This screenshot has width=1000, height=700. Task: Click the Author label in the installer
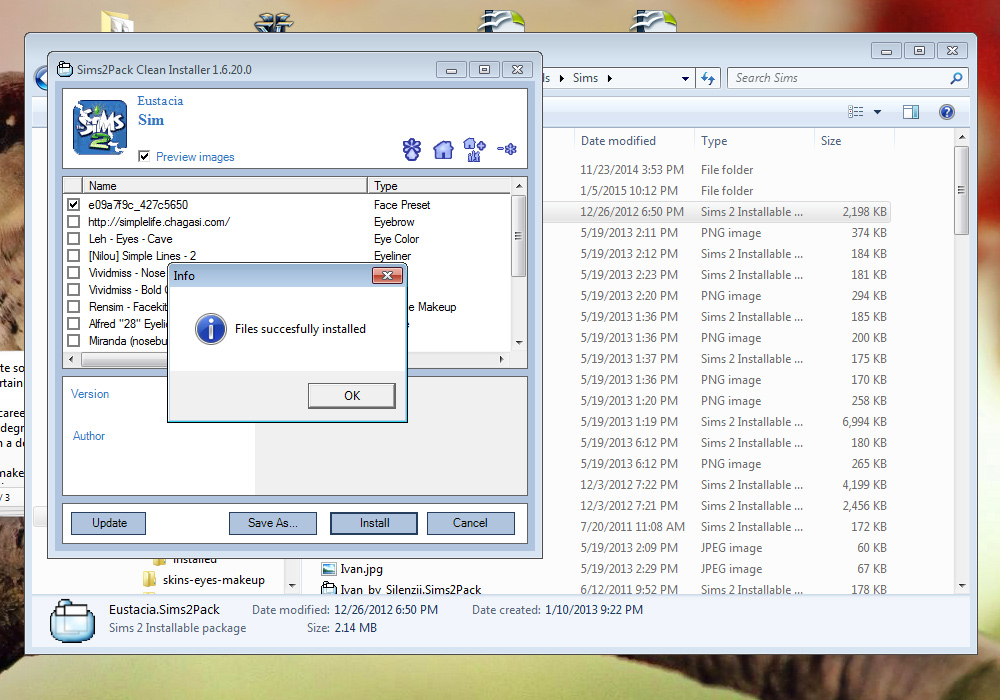point(89,436)
